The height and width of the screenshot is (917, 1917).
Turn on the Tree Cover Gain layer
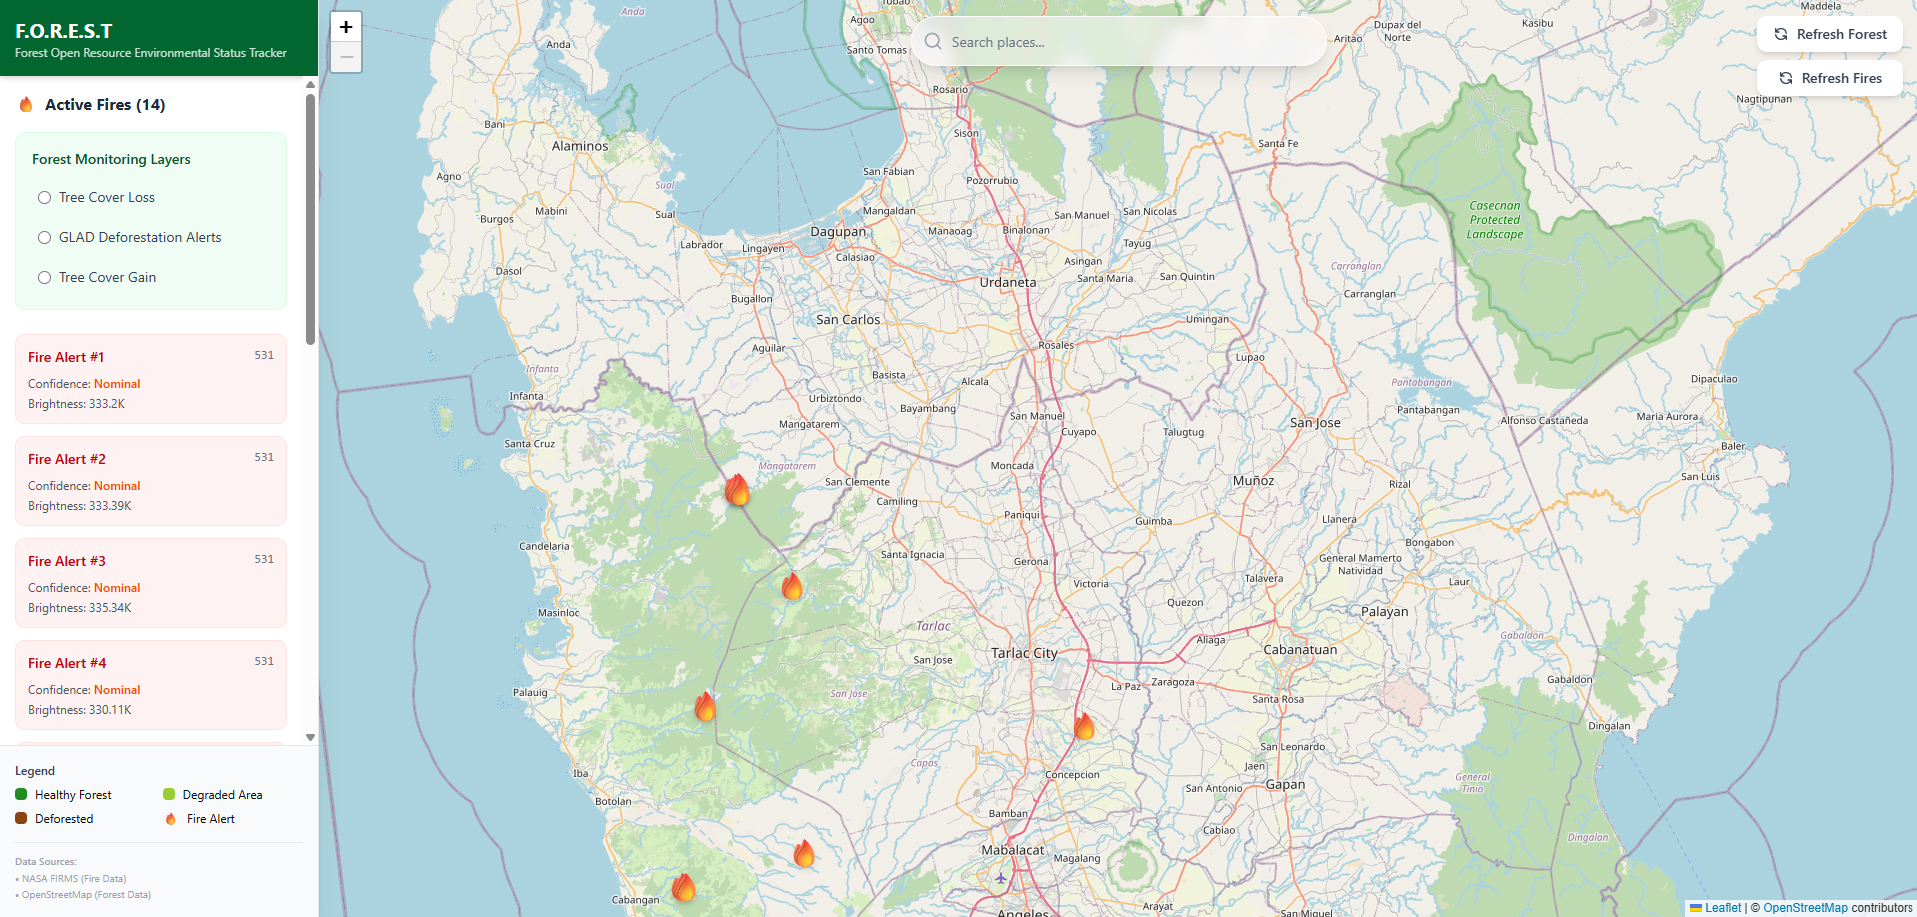click(x=45, y=278)
